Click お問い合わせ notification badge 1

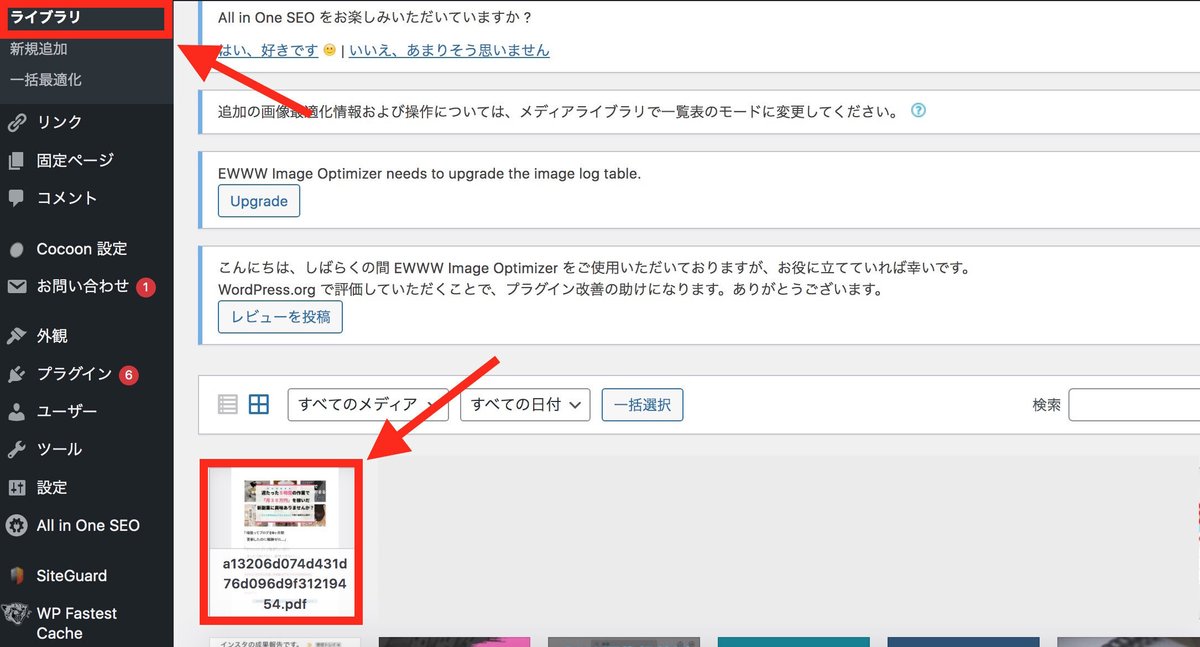click(145, 287)
